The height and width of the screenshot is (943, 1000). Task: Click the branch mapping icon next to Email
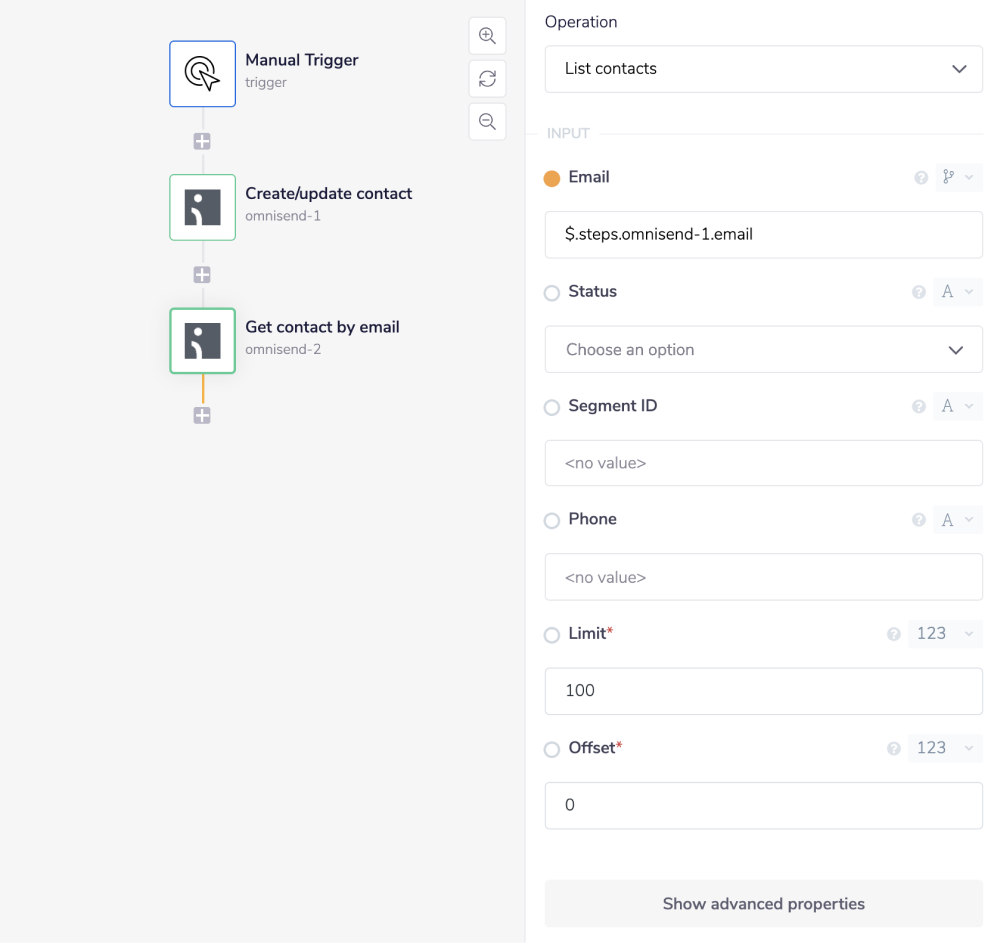point(953,177)
